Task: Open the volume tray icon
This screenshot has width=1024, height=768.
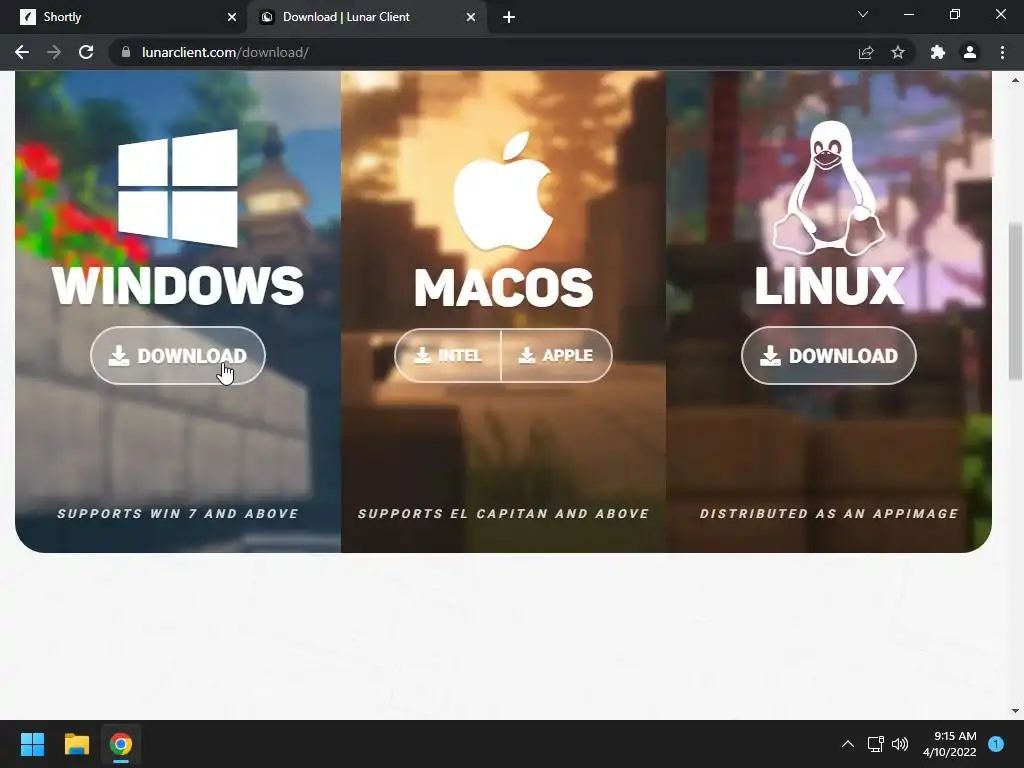Action: click(x=900, y=744)
